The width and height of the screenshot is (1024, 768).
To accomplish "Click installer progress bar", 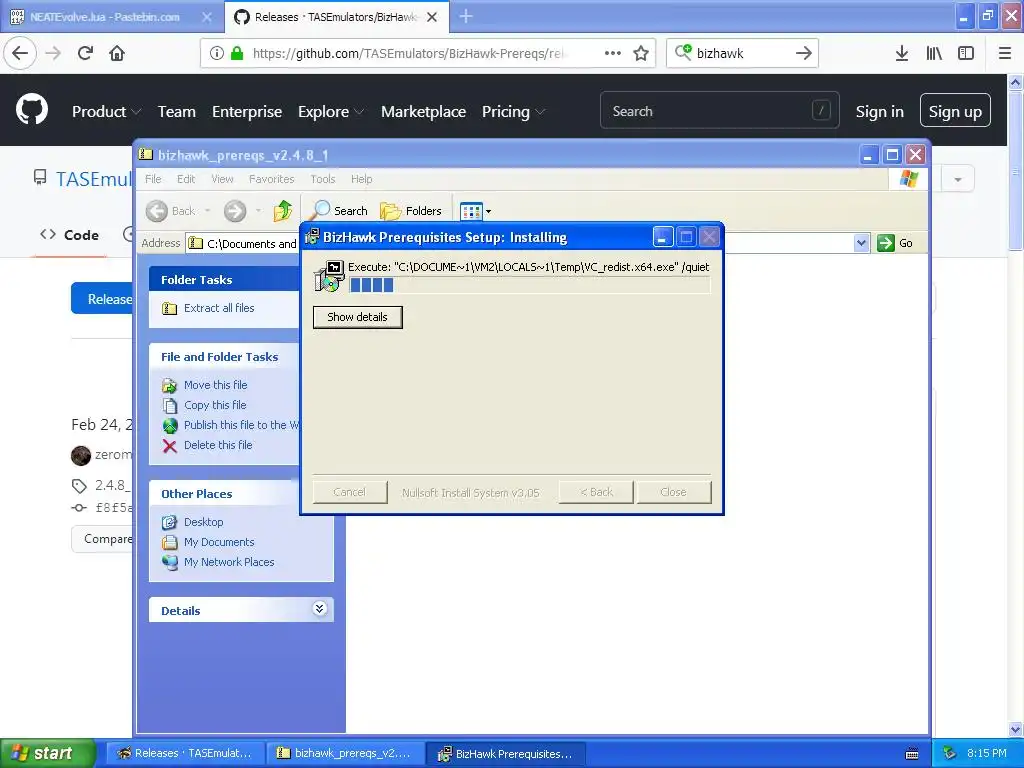I will click(530, 285).
